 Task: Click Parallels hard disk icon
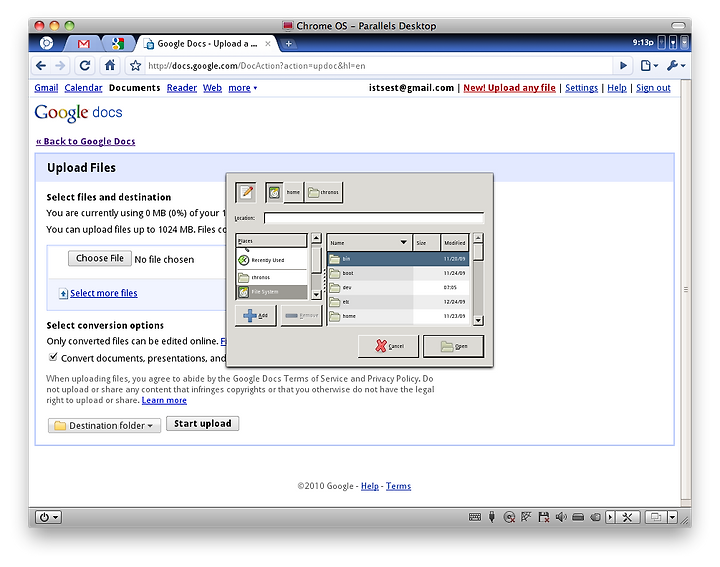pos(578,517)
